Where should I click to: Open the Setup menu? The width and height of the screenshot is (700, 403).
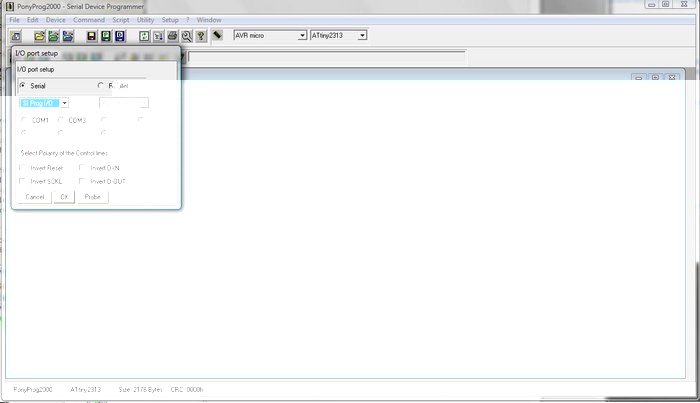coord(170,20)
